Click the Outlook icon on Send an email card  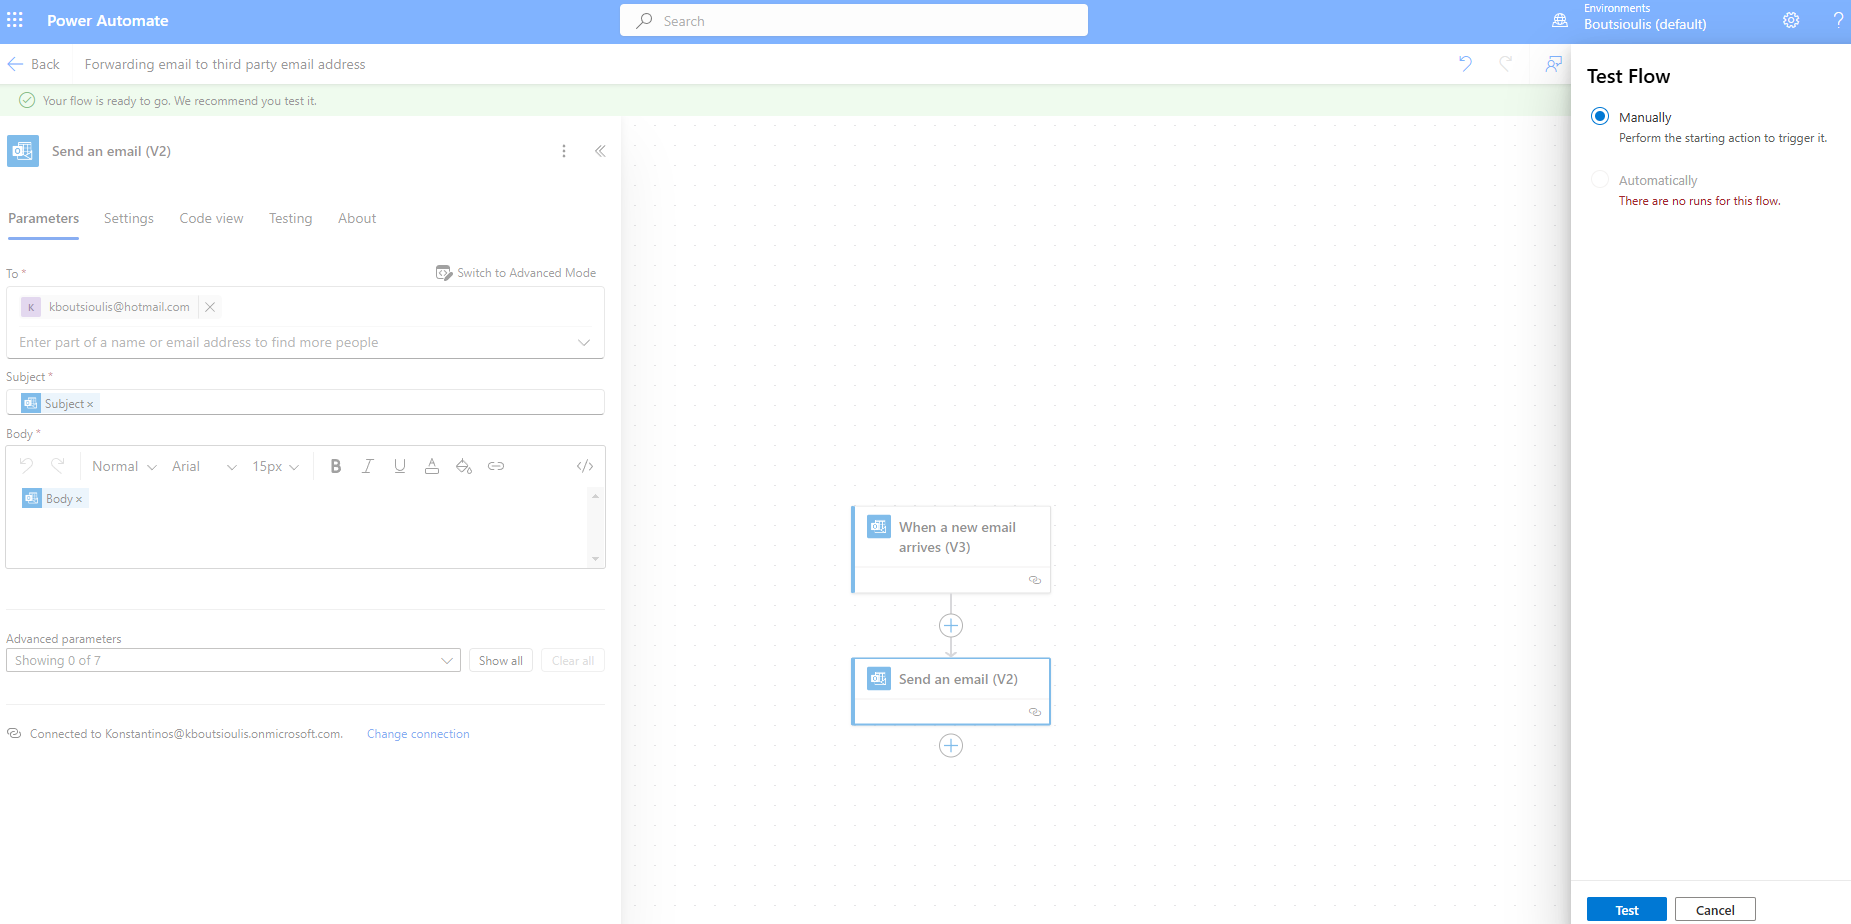[879, 678]
